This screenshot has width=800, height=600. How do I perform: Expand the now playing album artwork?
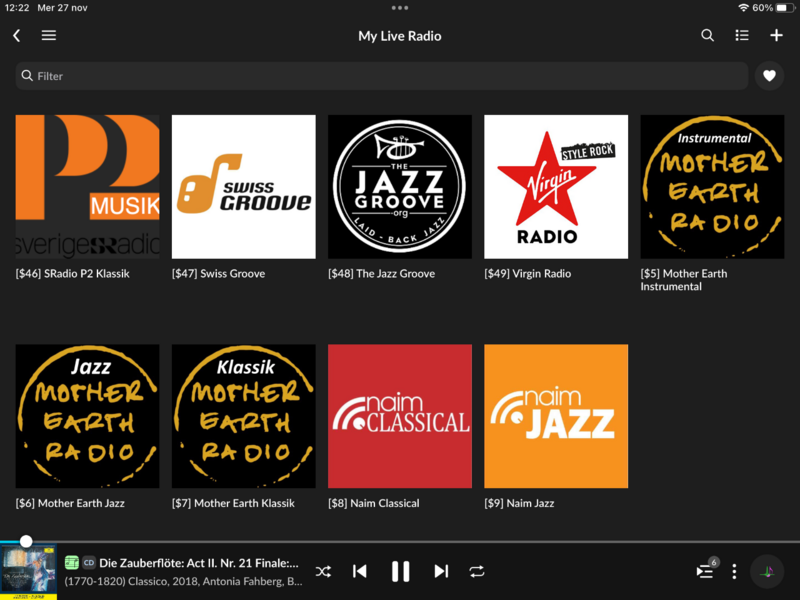(28, 572)
